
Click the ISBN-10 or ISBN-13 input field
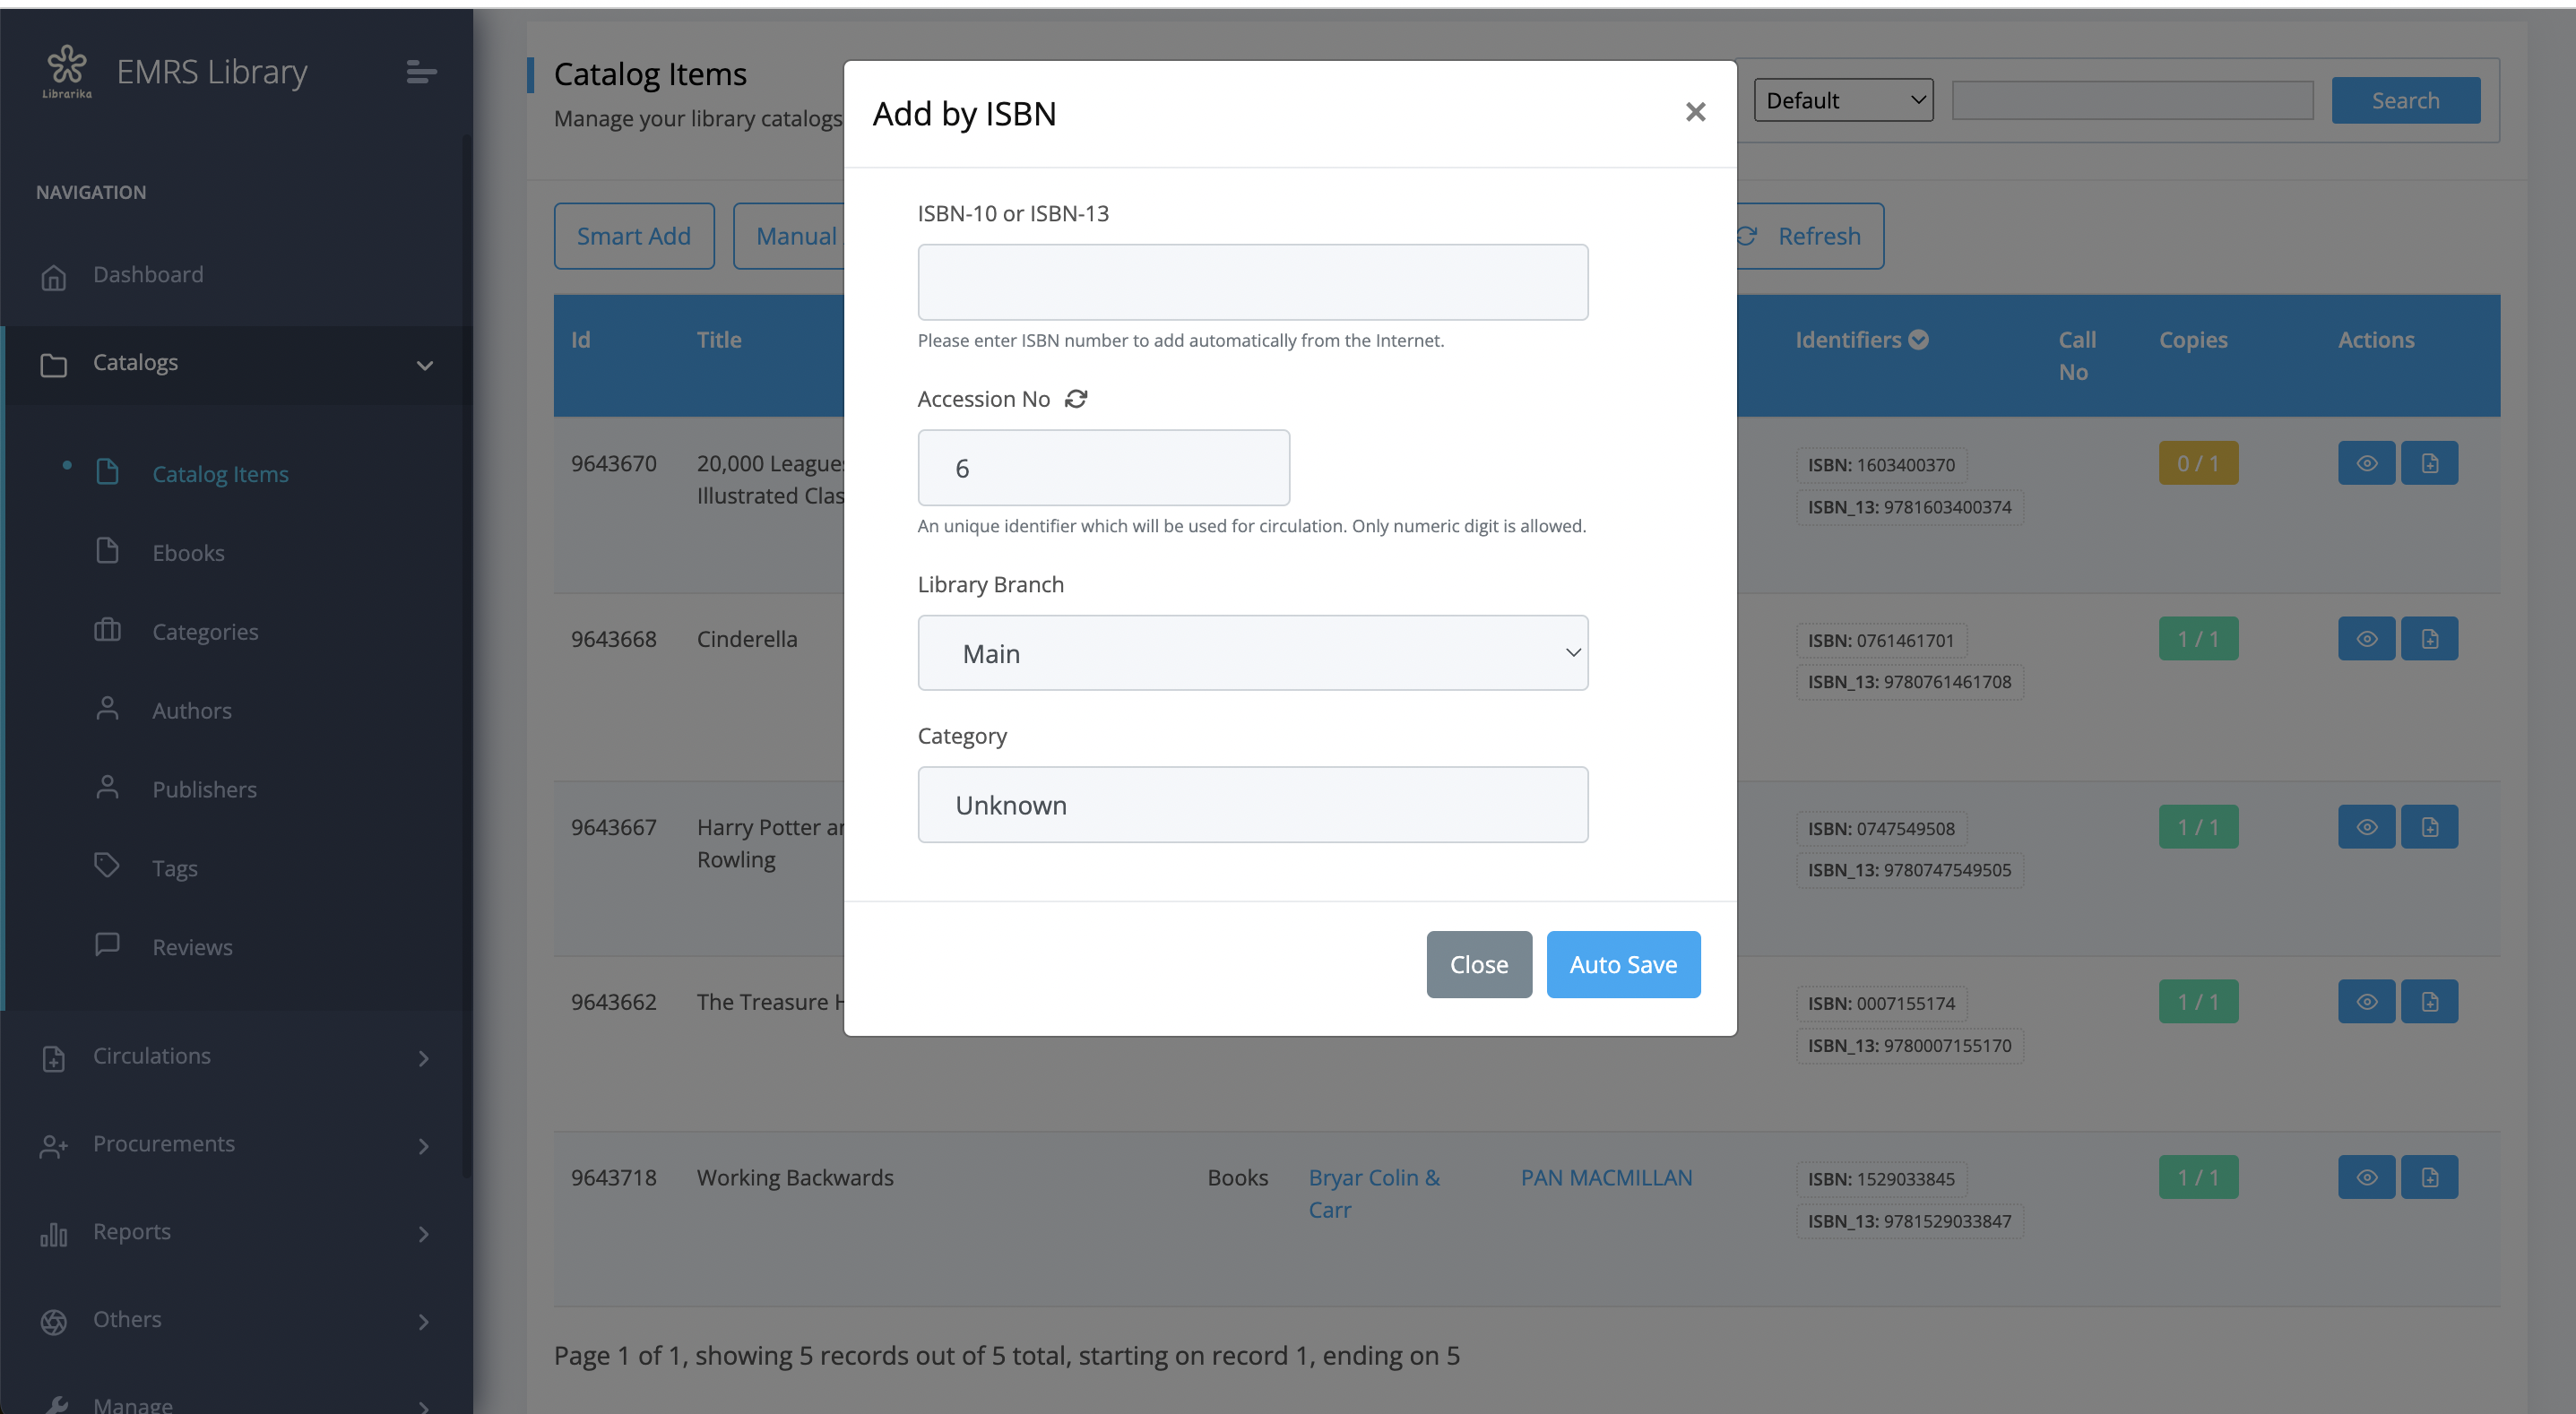(x=1252, y=282)
